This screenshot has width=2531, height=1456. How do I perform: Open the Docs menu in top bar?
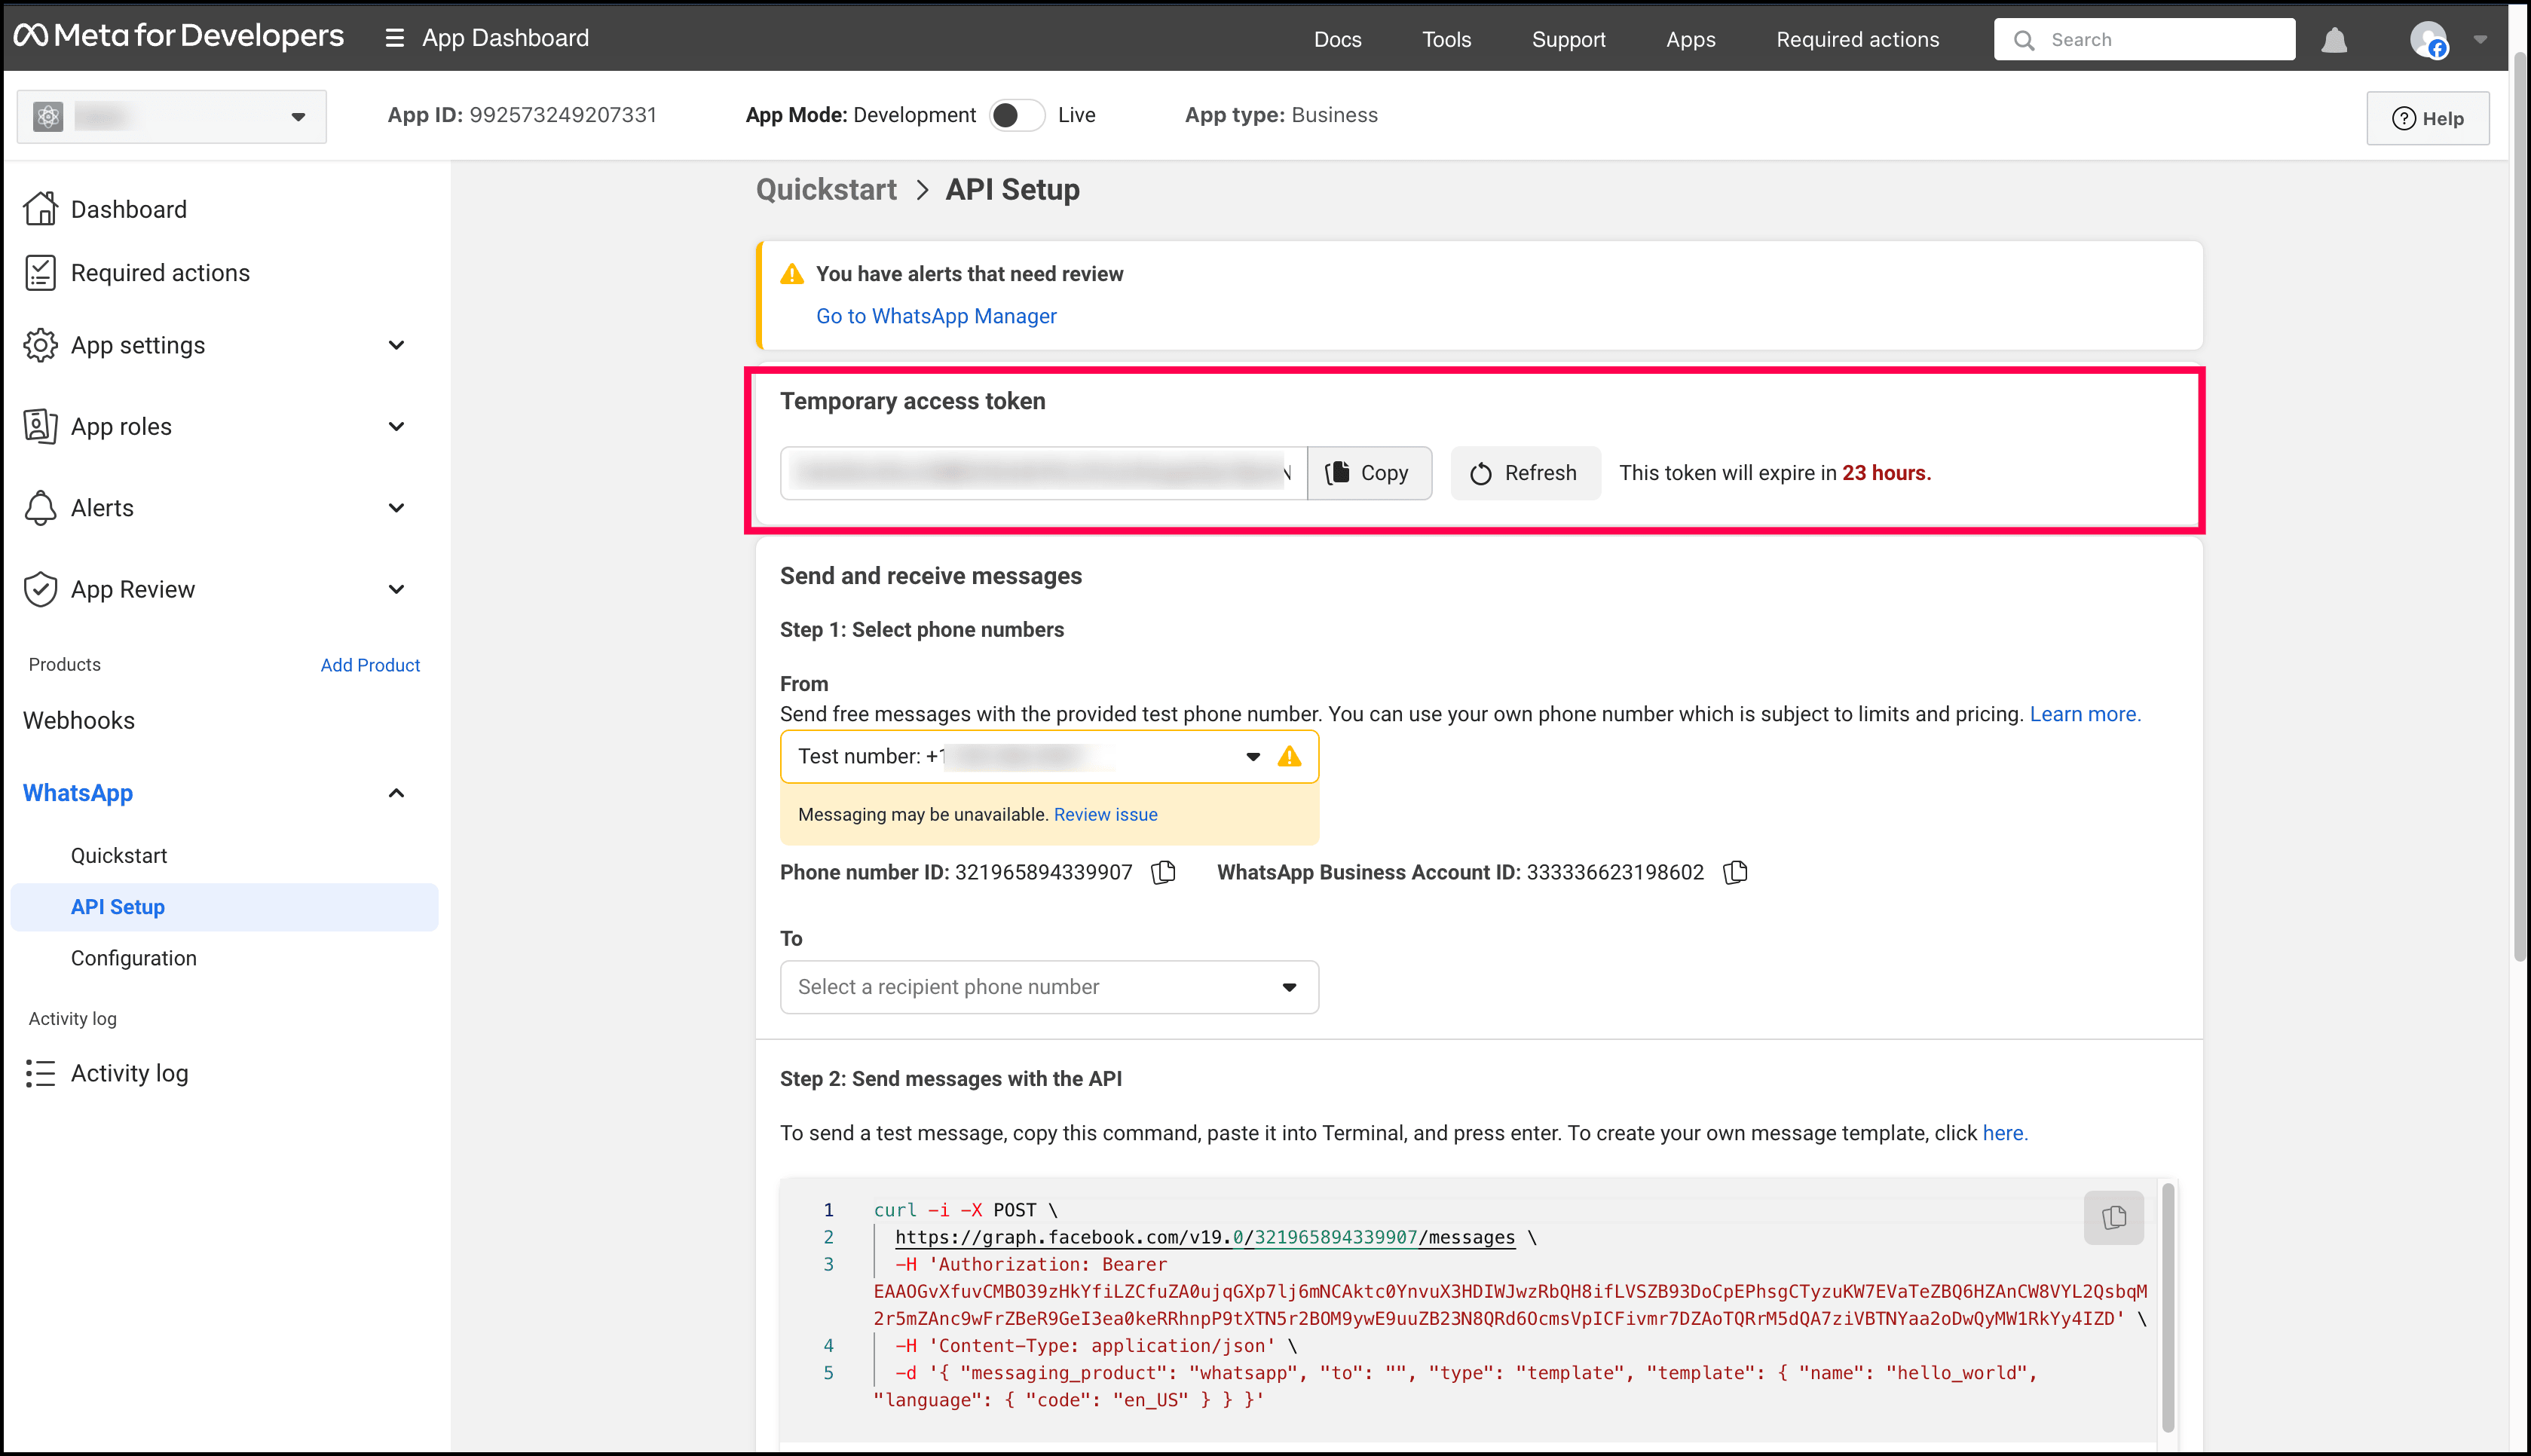click(x=1337, y=40)
